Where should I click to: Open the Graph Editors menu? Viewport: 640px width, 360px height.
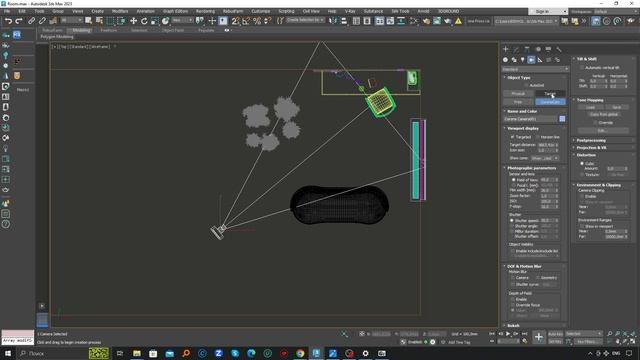click(176, 11)
